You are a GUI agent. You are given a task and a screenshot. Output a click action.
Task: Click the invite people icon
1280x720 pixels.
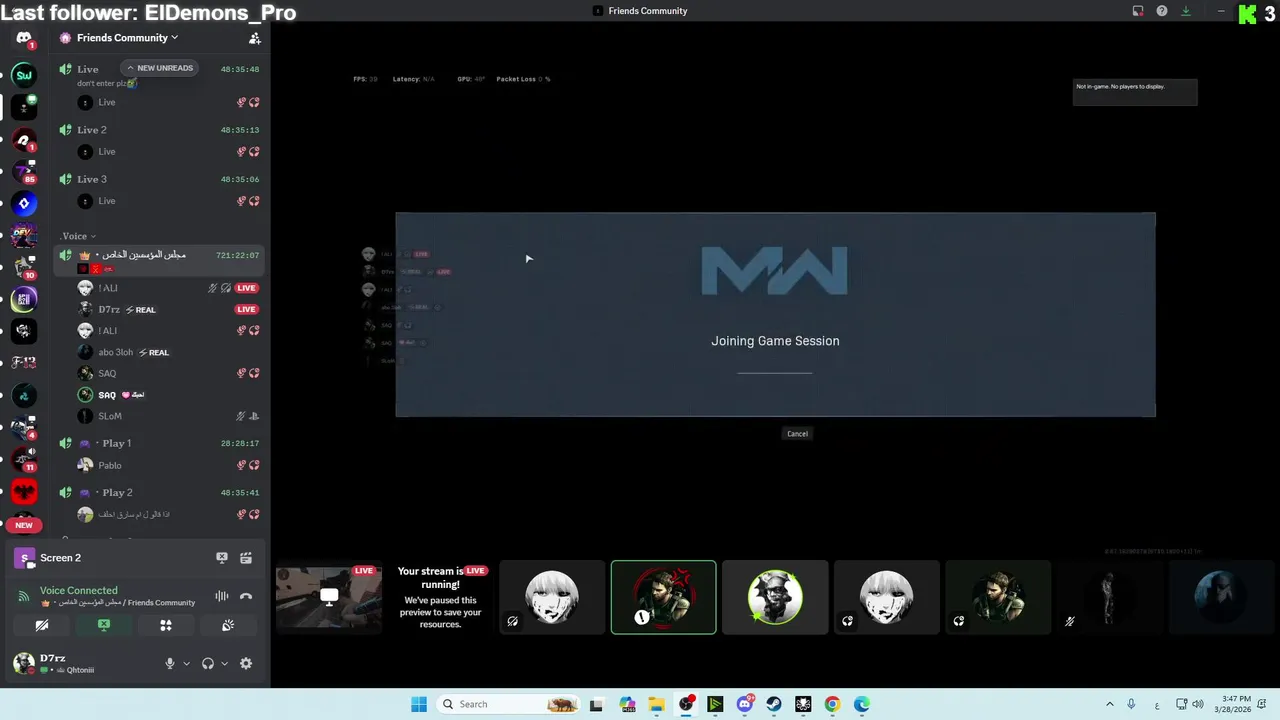(255, 38)
